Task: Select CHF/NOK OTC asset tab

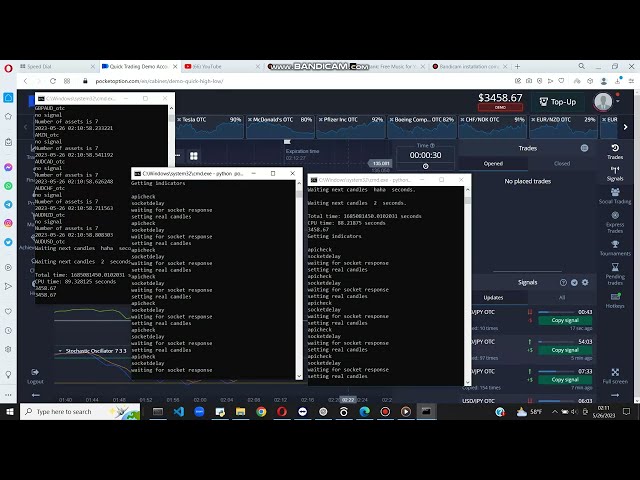Action: [x=493, y=127]
